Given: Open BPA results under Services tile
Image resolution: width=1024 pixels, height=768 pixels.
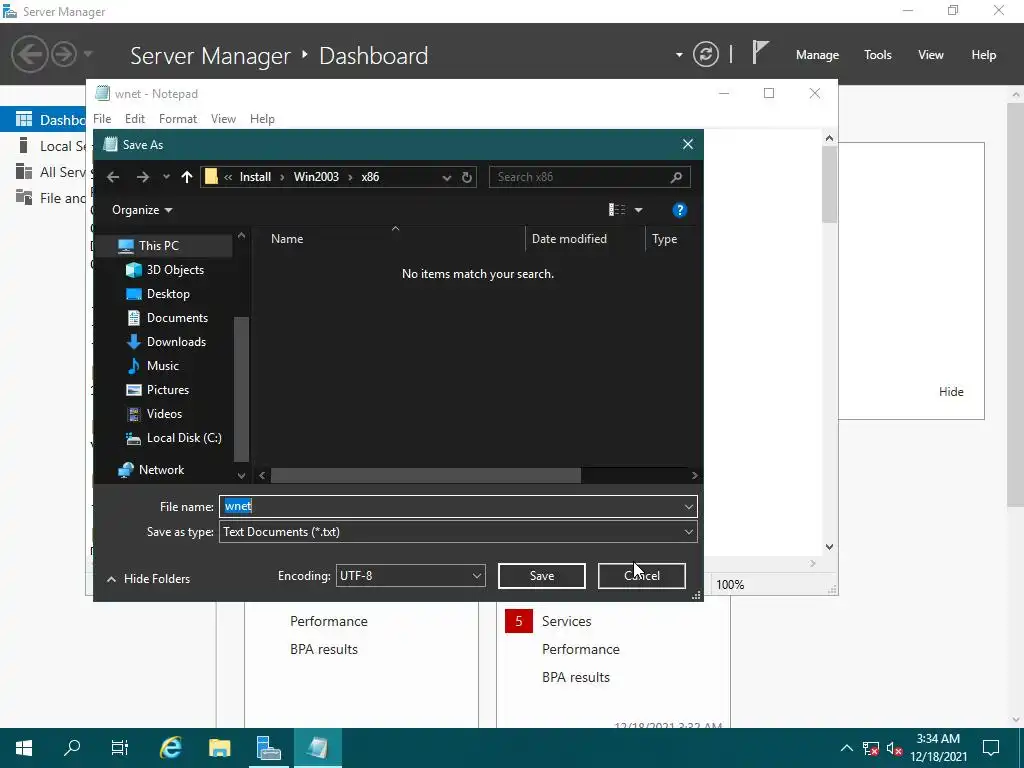Looking at the screenshot, I should click(x=575, y=677).
